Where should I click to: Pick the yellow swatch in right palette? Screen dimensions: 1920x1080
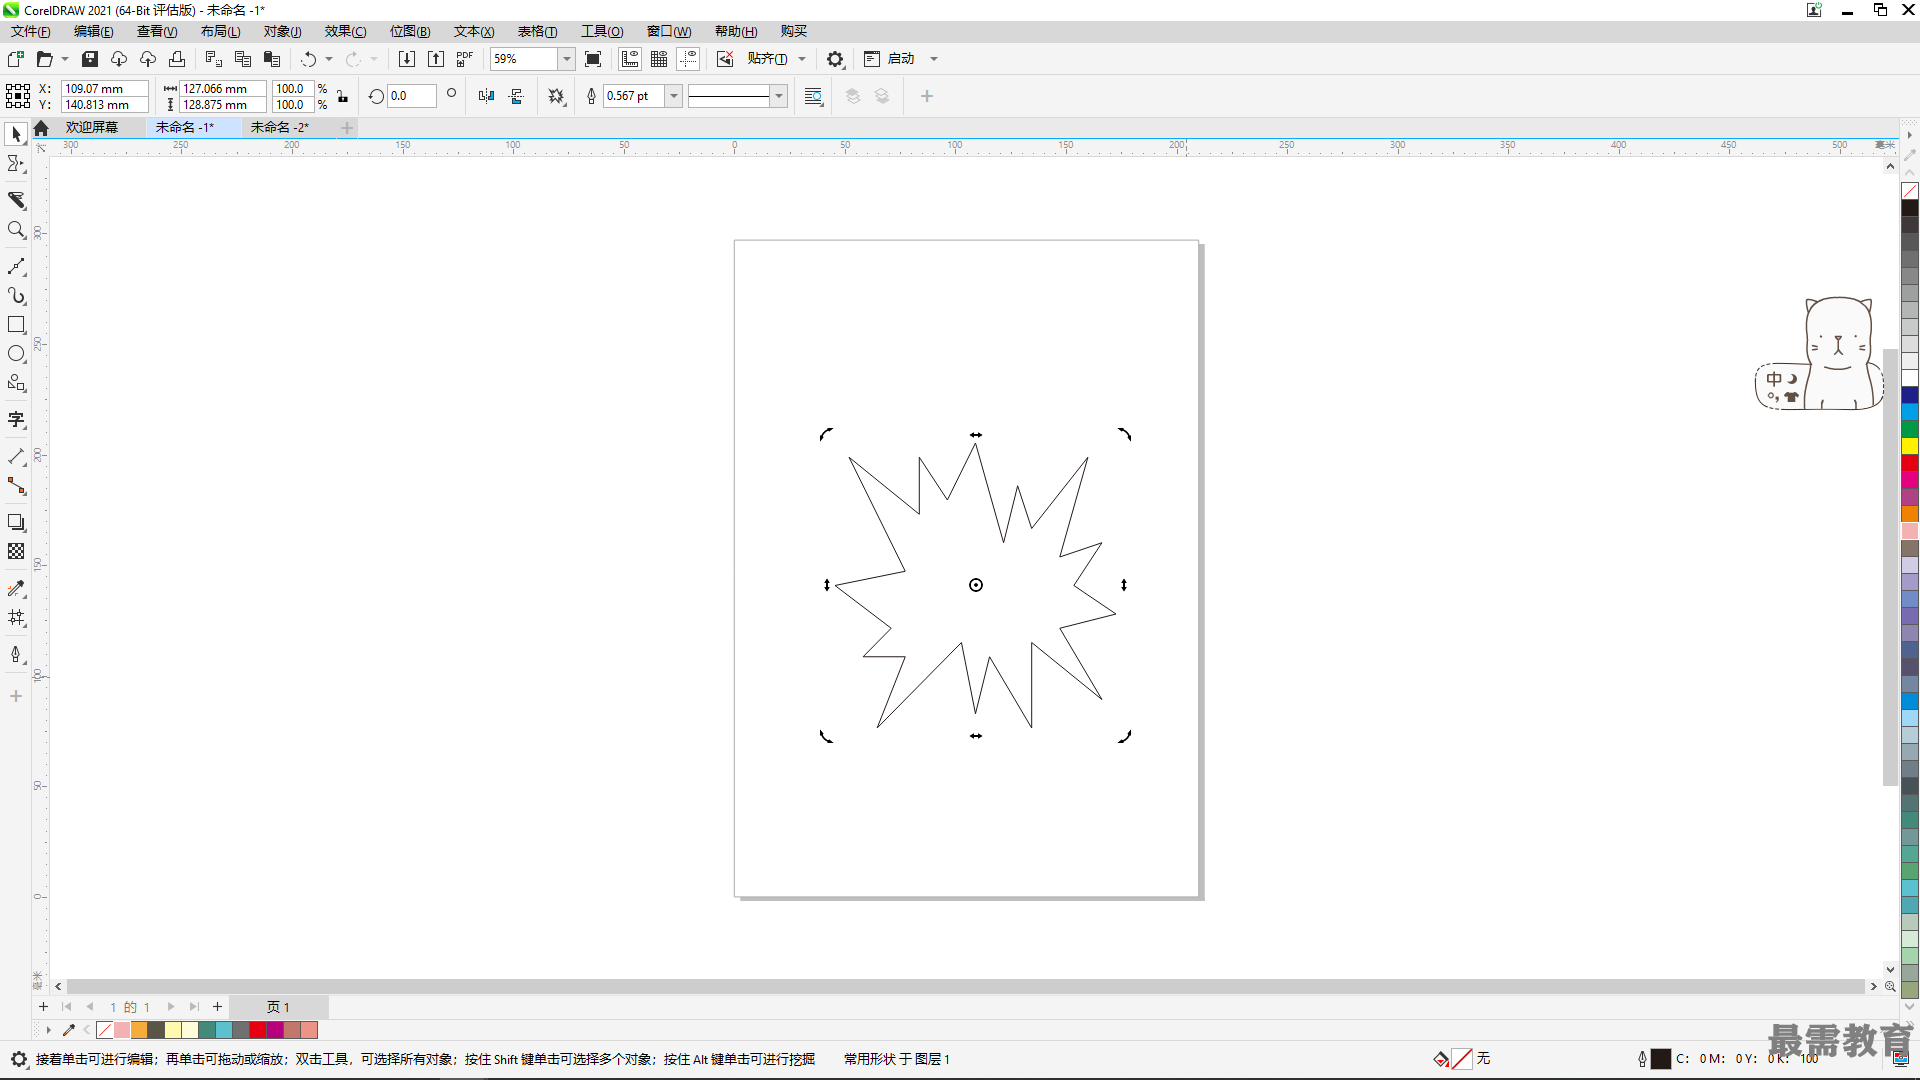point(1910,446)
